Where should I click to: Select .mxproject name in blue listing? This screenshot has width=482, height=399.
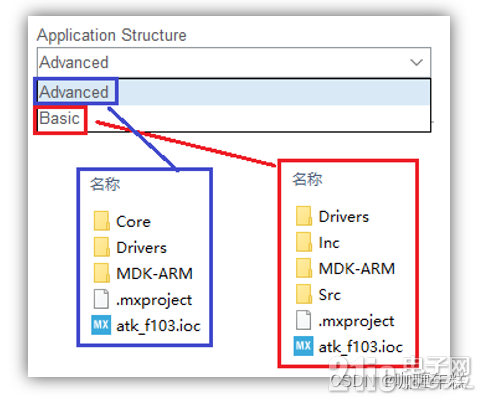(154, 300)
